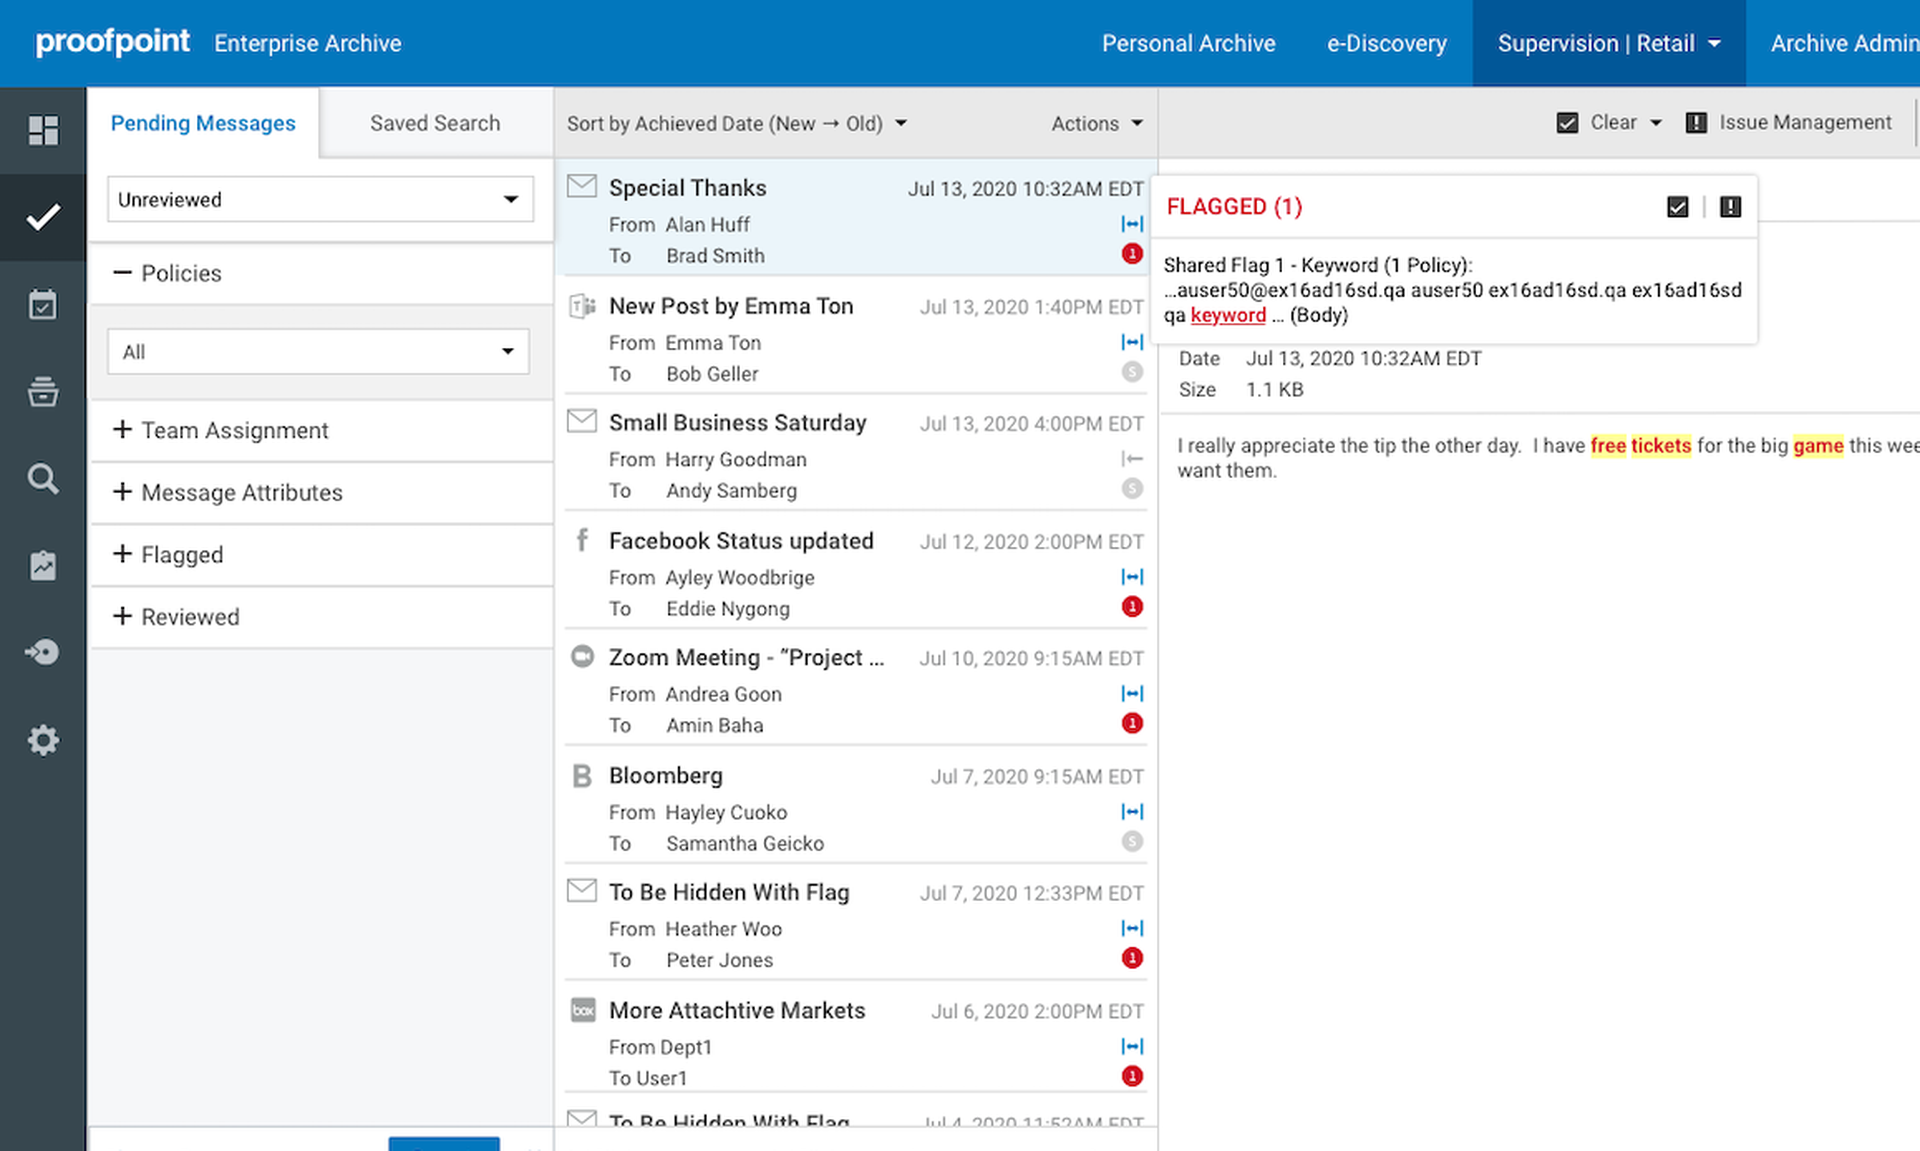This screenshot has height=1151, width=1920.
Task: Switch to the Pending Messages tab
Action: tap(203, 123)
